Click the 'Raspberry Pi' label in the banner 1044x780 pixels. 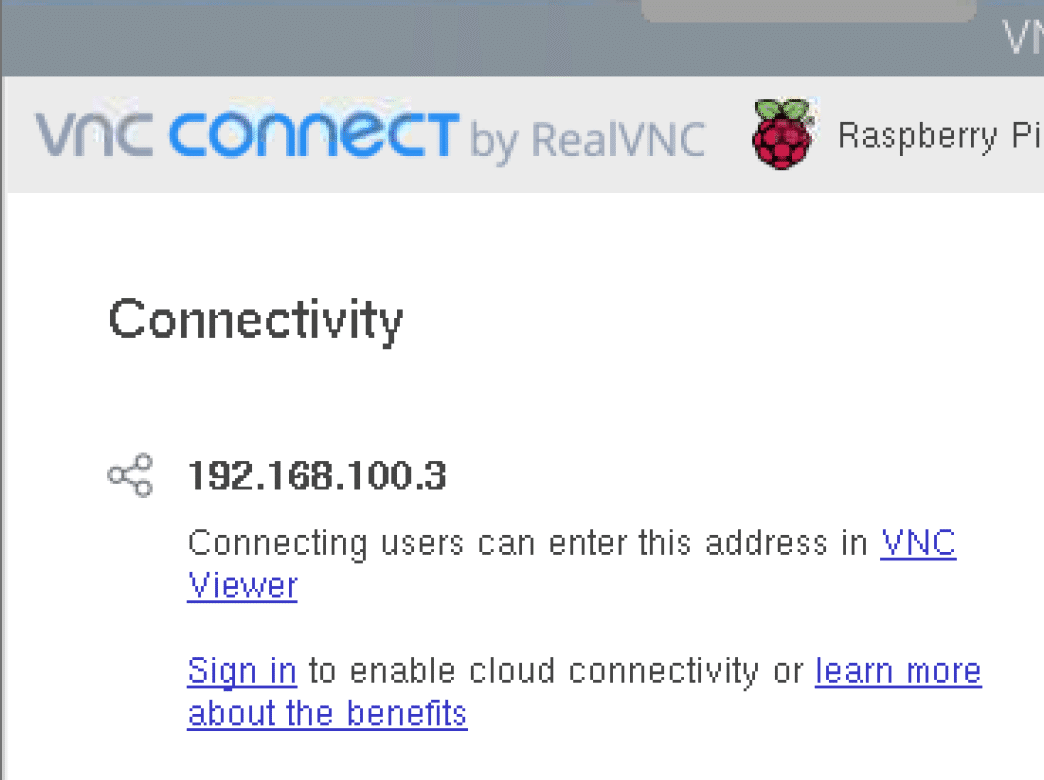[939, 136]
